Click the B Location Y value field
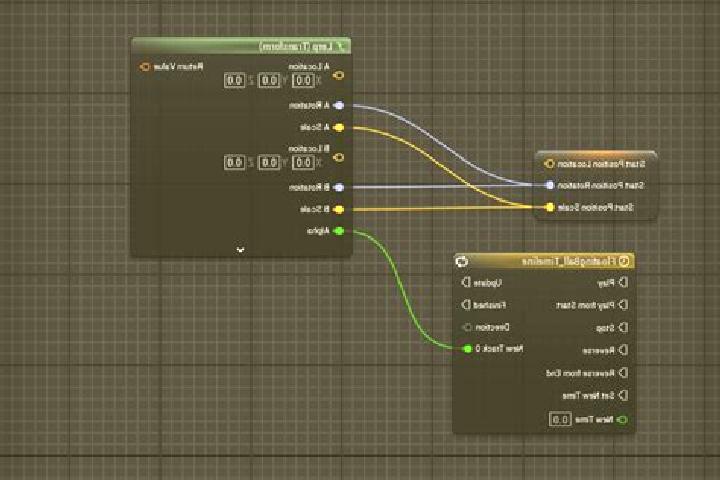This screenshot has height=480, width=720. point(269,162)
